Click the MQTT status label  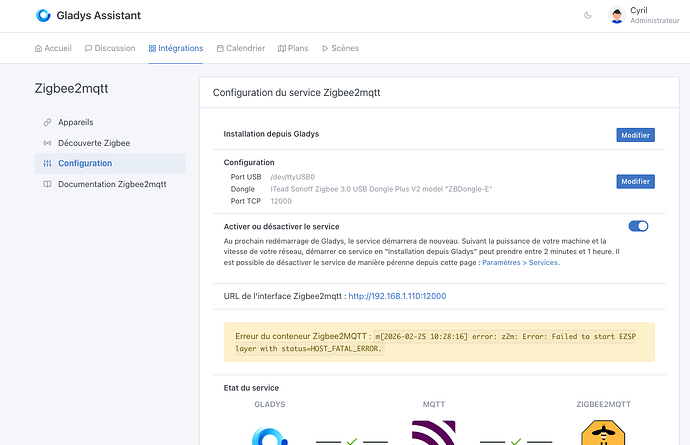coord(433,404)
